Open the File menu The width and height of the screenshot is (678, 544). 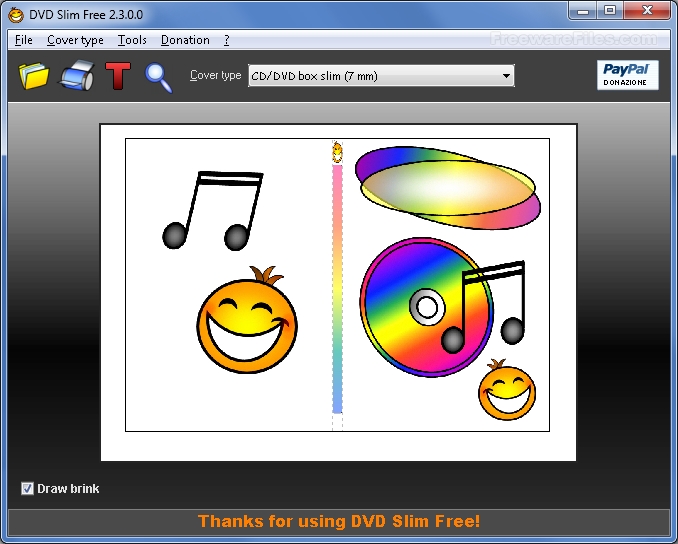click(x=23, y=40)
